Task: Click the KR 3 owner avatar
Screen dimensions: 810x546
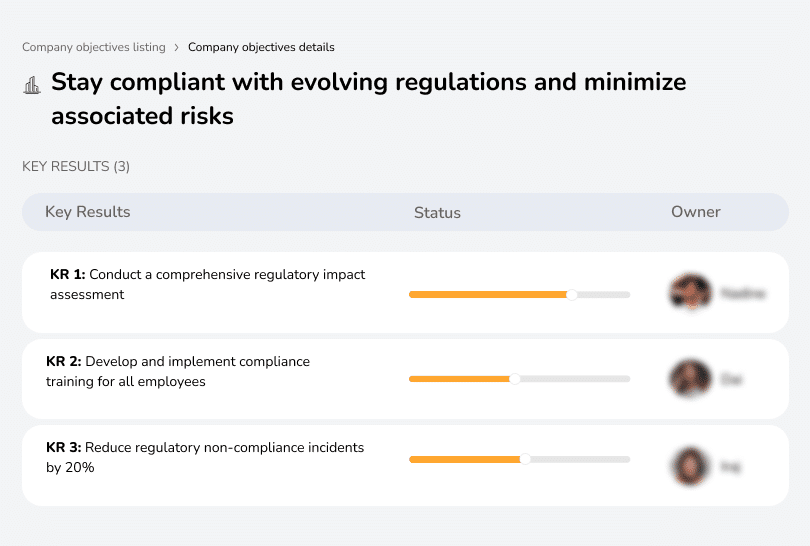Action: coord(691,466)
